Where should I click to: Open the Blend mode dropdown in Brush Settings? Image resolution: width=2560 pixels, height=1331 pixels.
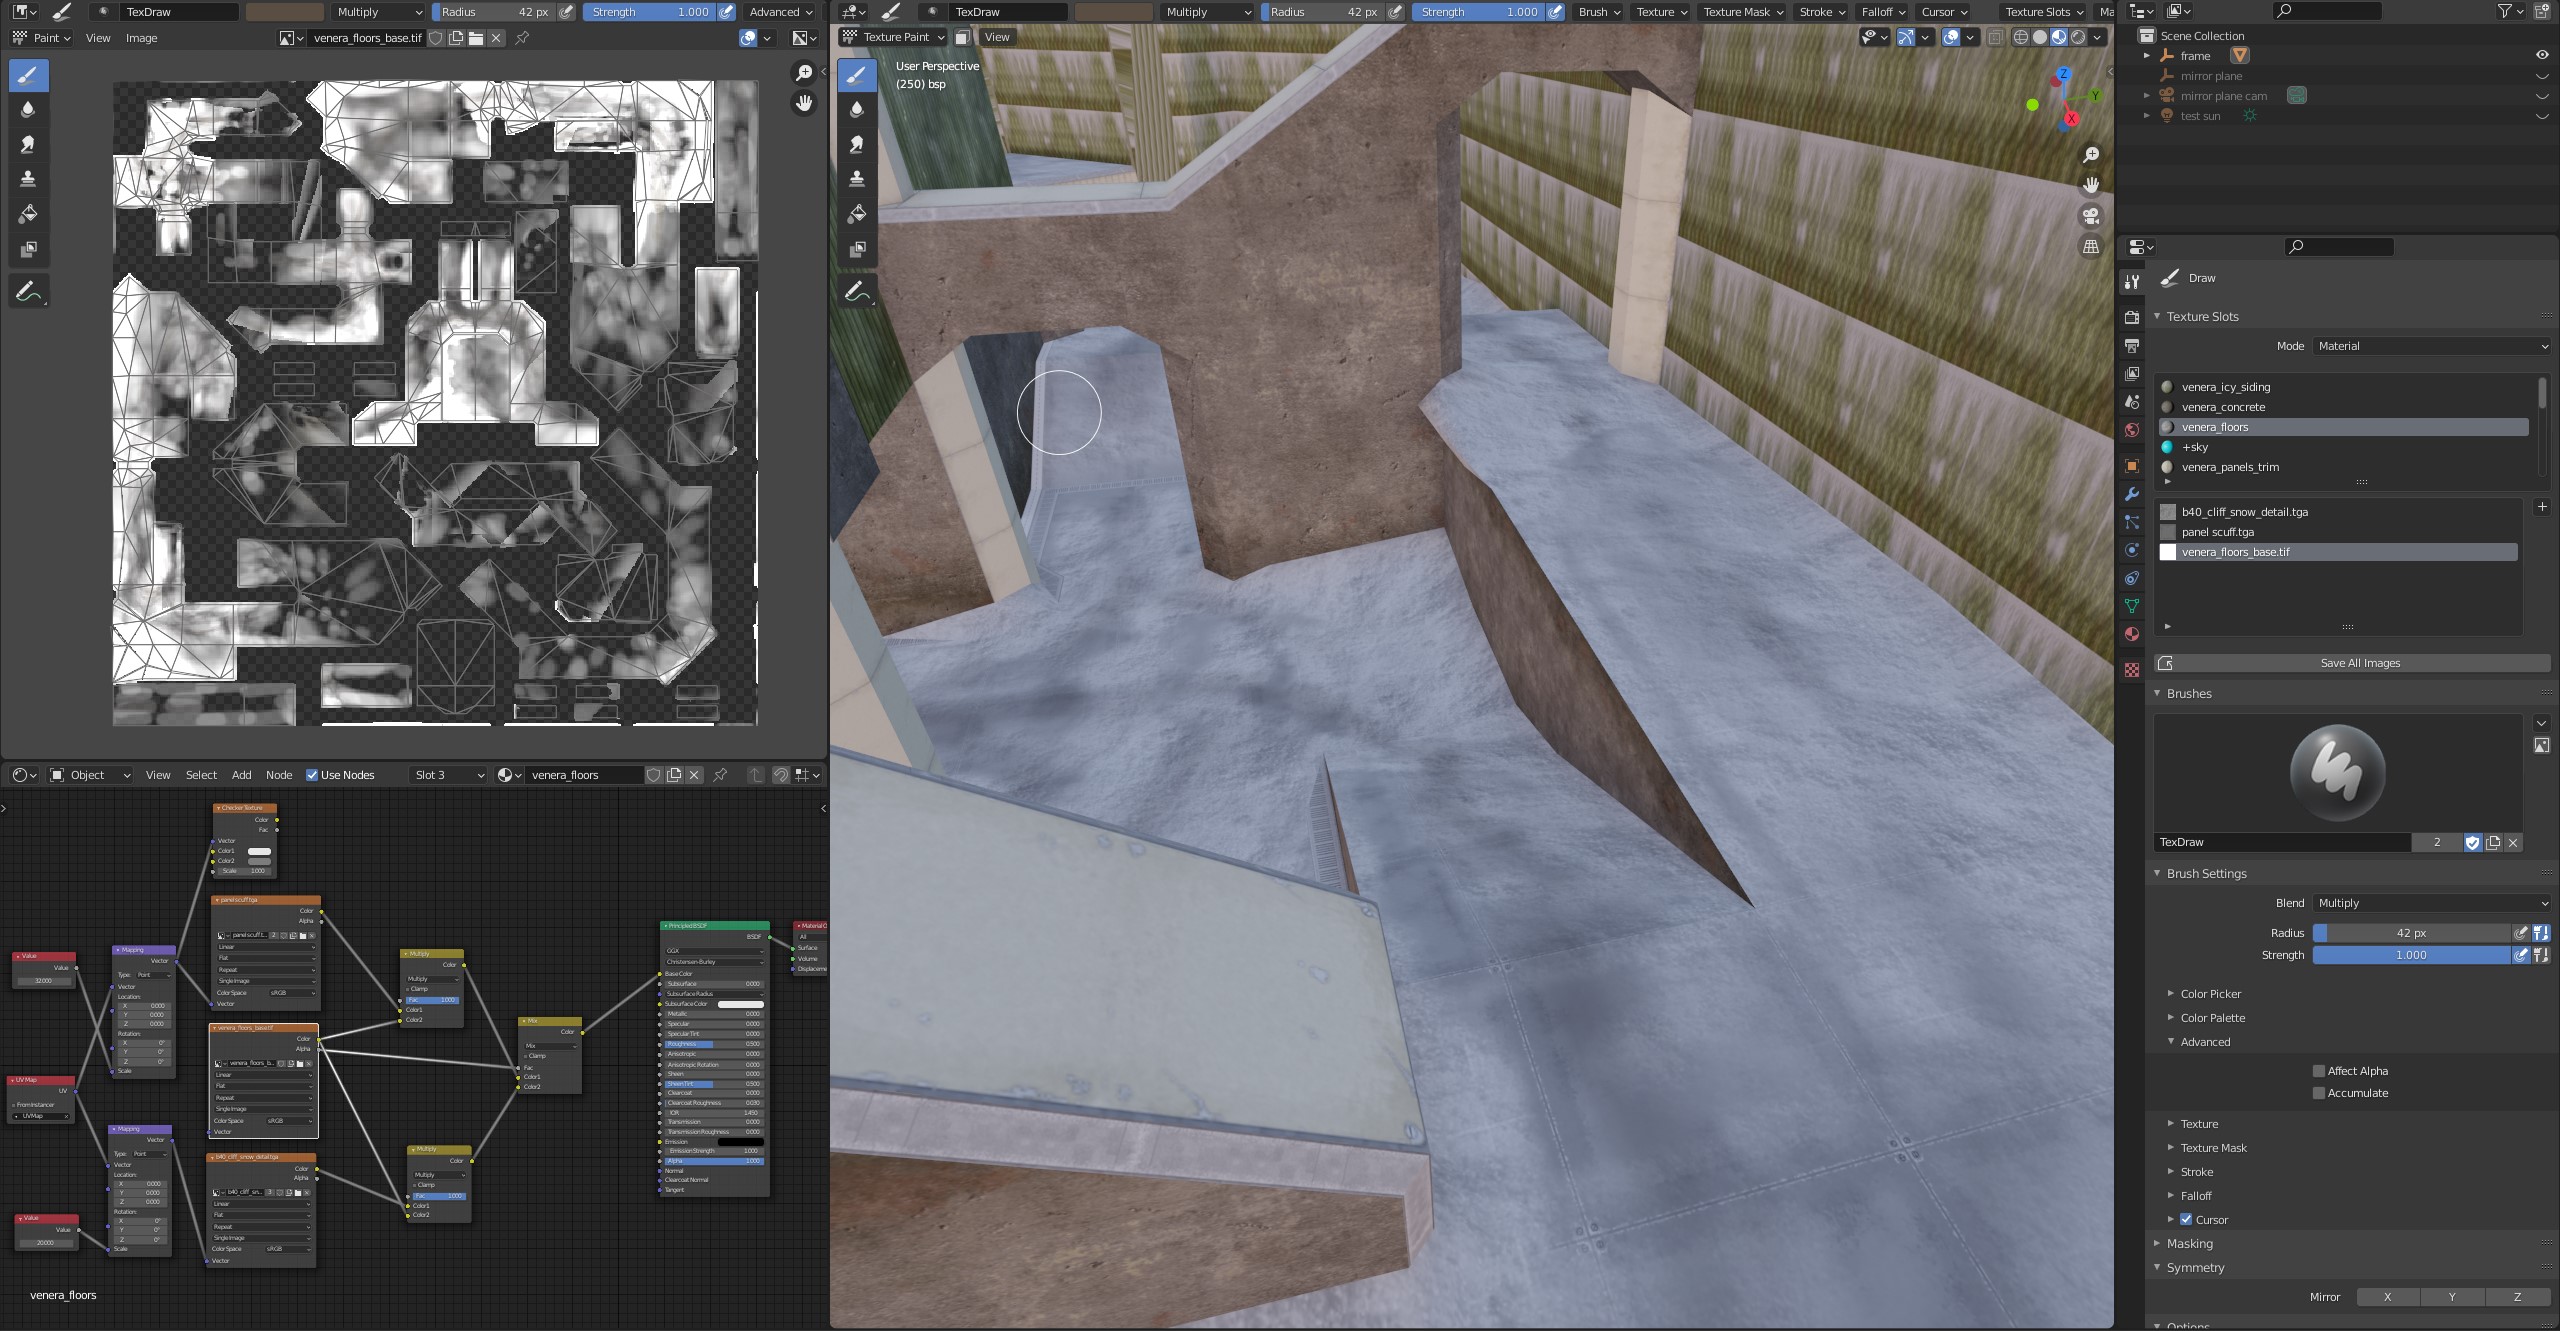click(x=2431, y=903)
